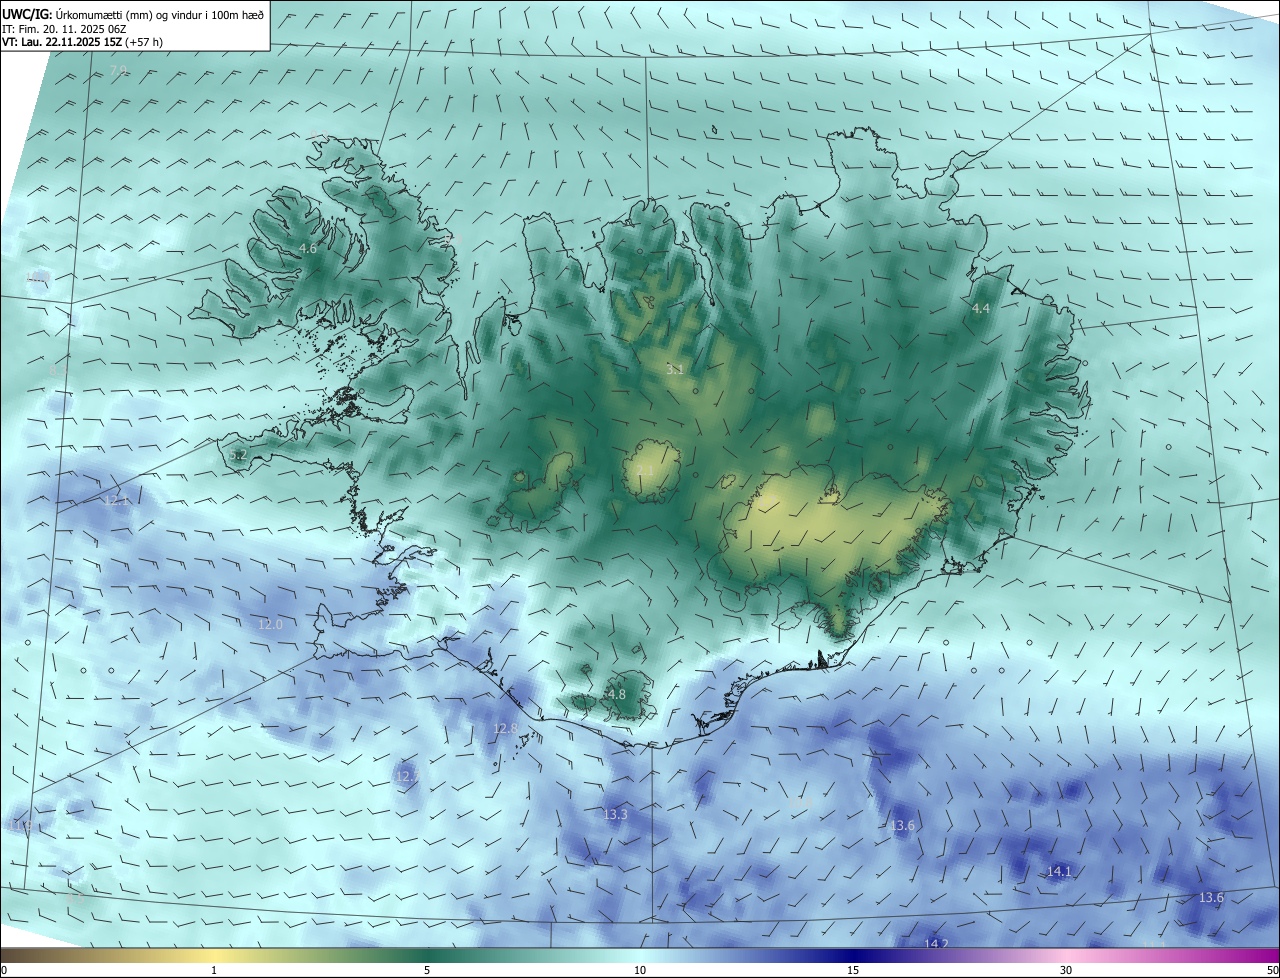
Task: Click the 5.2 value label
Action: (238, 455)
